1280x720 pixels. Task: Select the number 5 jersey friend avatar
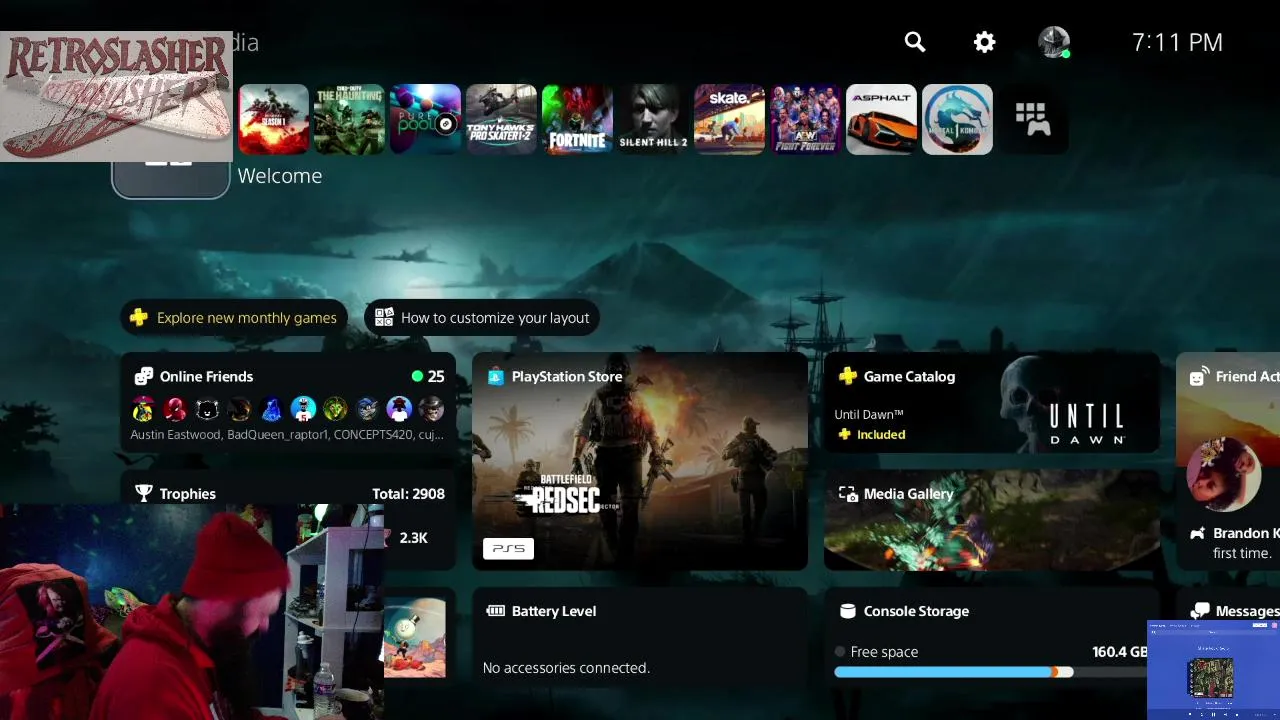[x=303, y=408]
